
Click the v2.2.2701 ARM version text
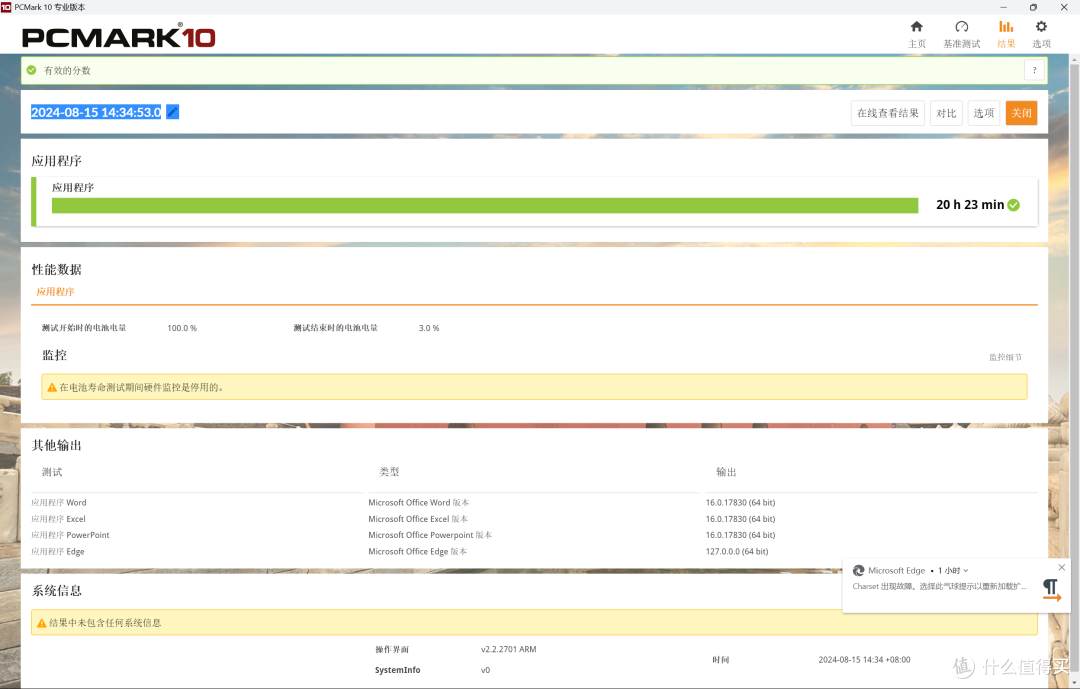point(508,649)
